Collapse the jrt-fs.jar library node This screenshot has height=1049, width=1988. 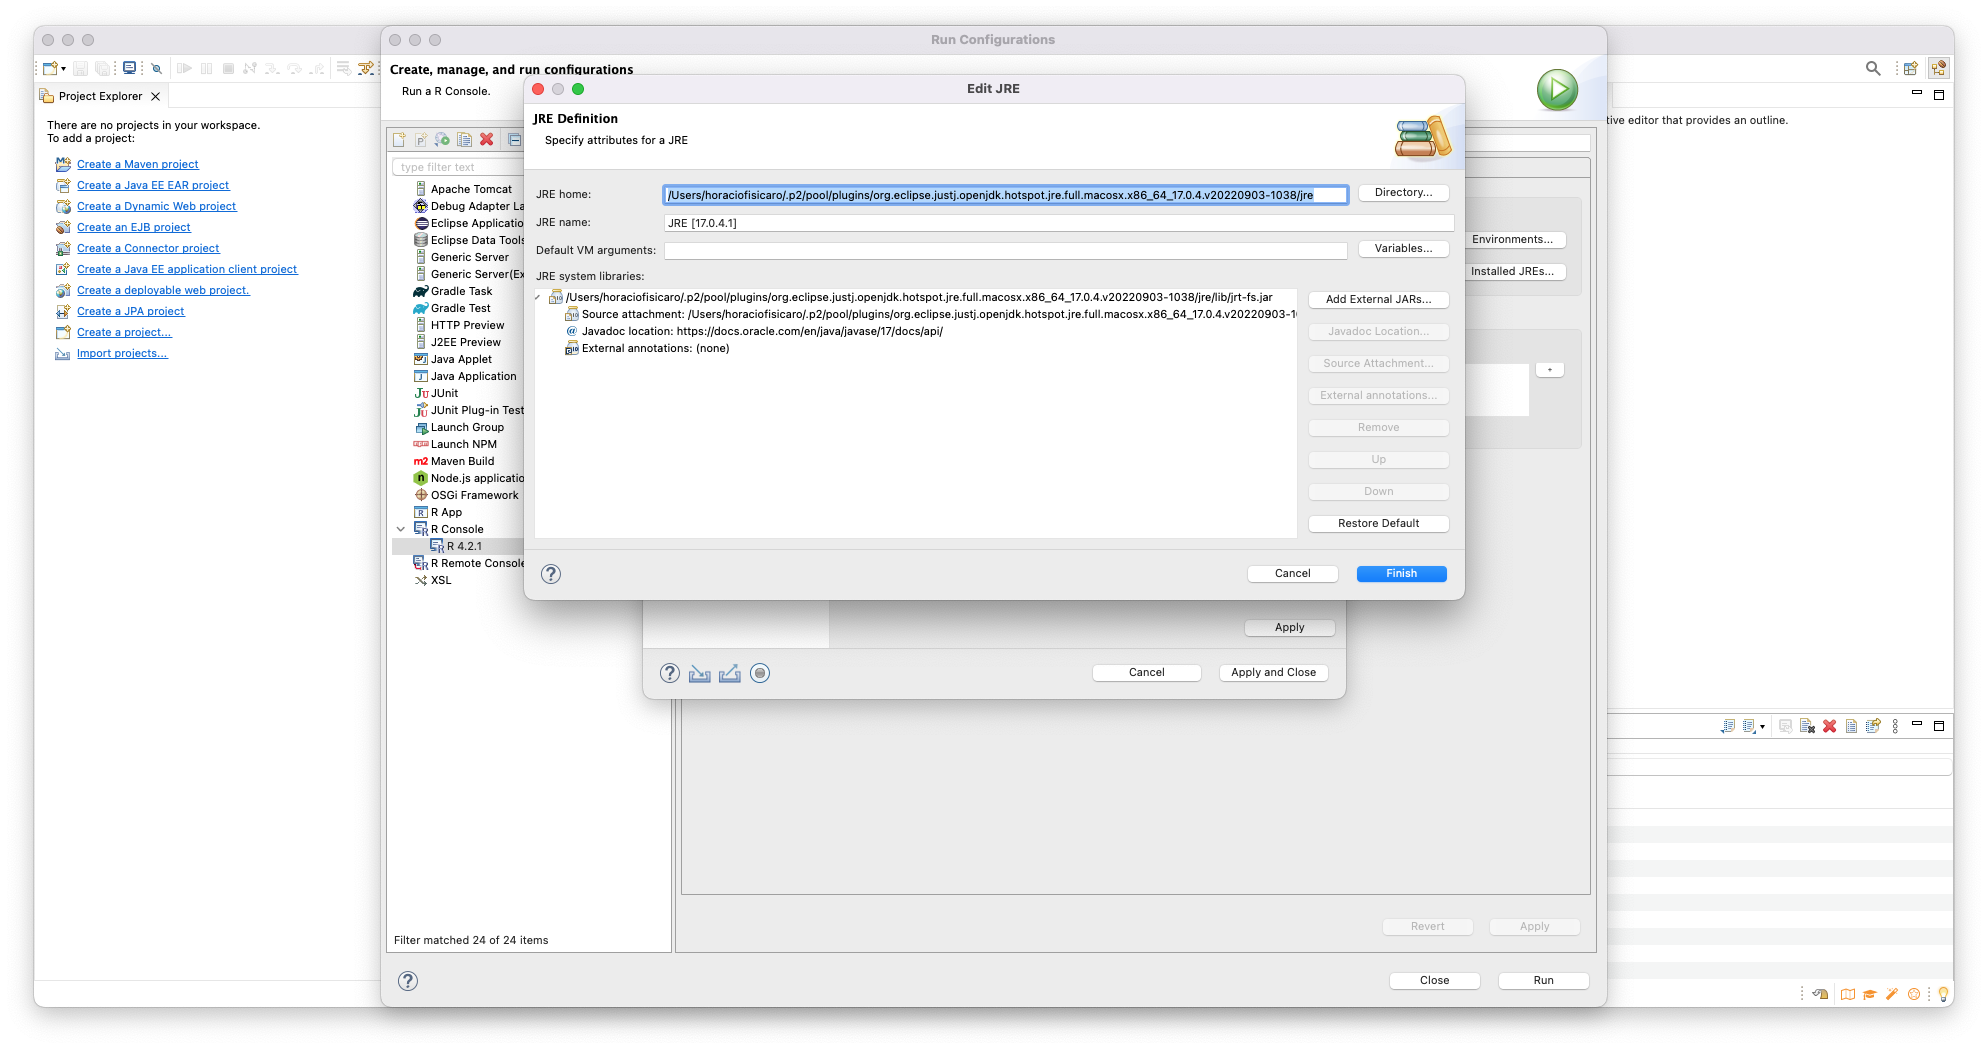[x=539, y=297]
